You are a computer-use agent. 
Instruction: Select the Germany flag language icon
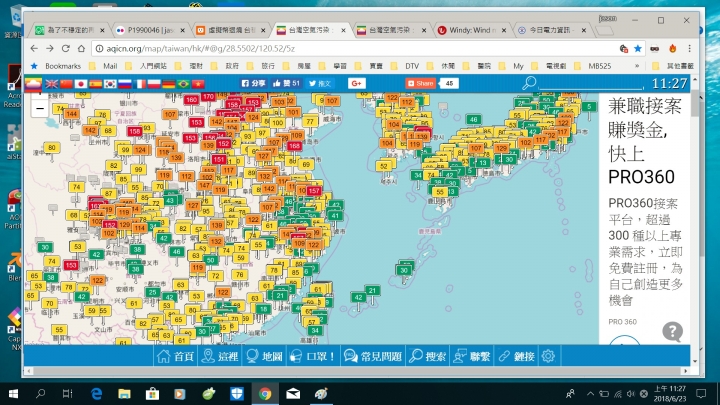coord(169,84)
